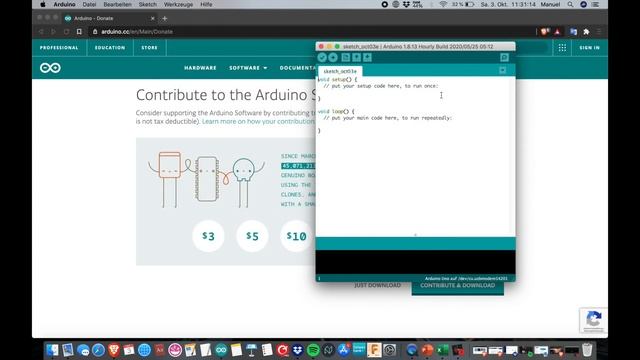Open the Apple menu

[43, 4]
